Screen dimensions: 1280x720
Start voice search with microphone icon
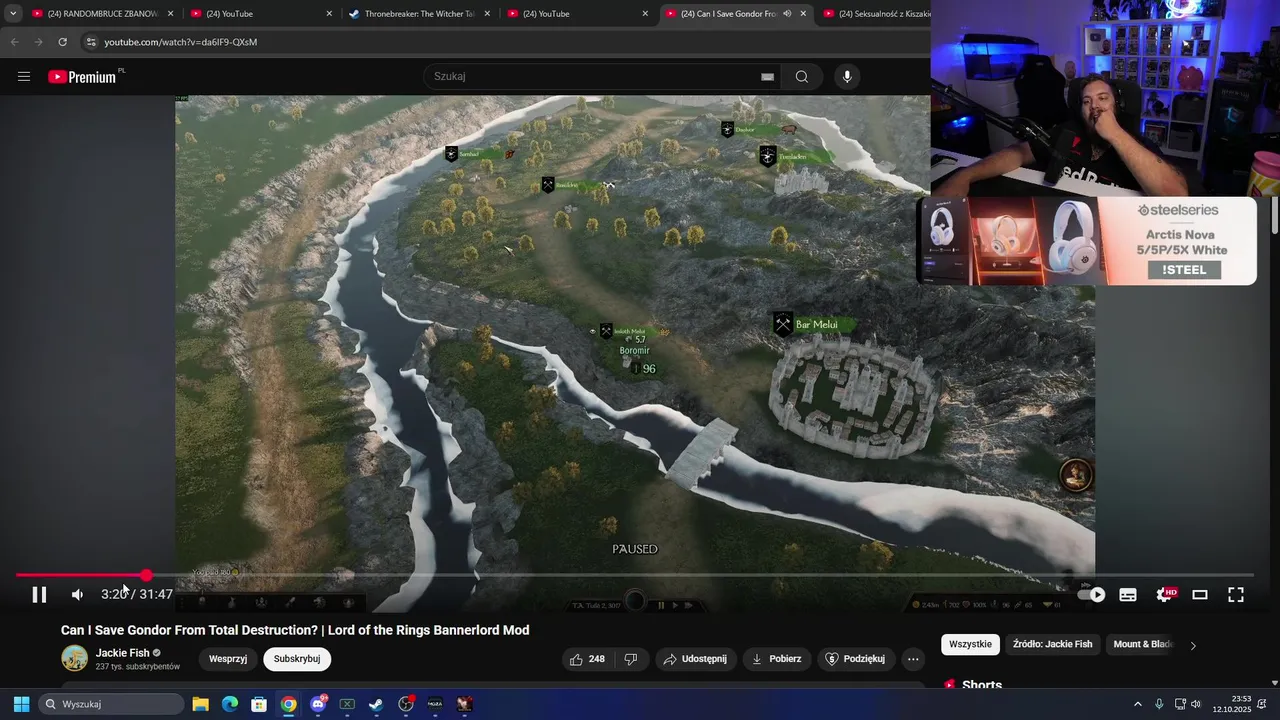point(847,77)
